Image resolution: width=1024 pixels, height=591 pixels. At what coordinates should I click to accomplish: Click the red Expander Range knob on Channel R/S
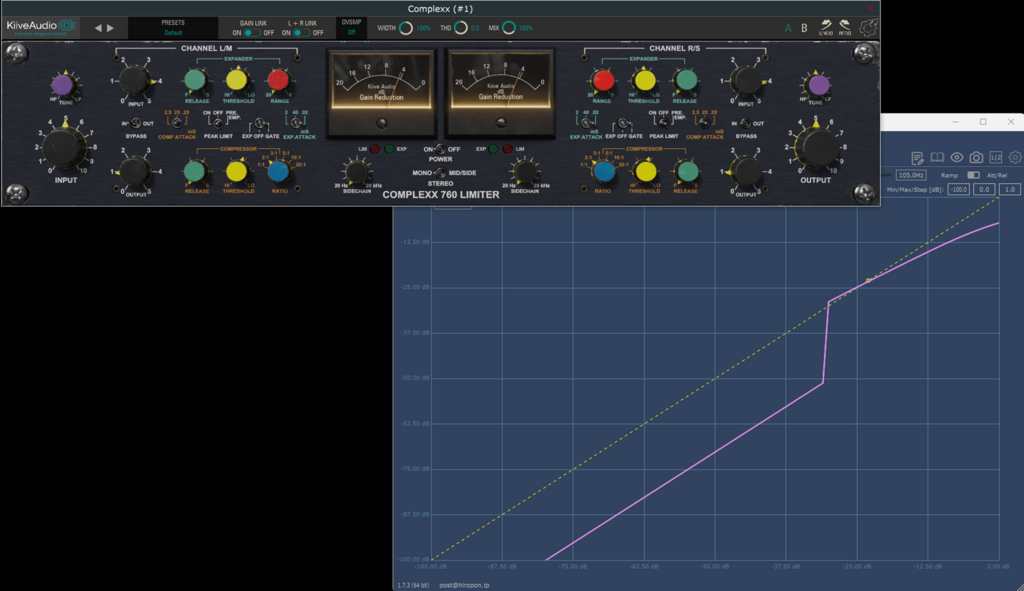[x=603, y=80]
